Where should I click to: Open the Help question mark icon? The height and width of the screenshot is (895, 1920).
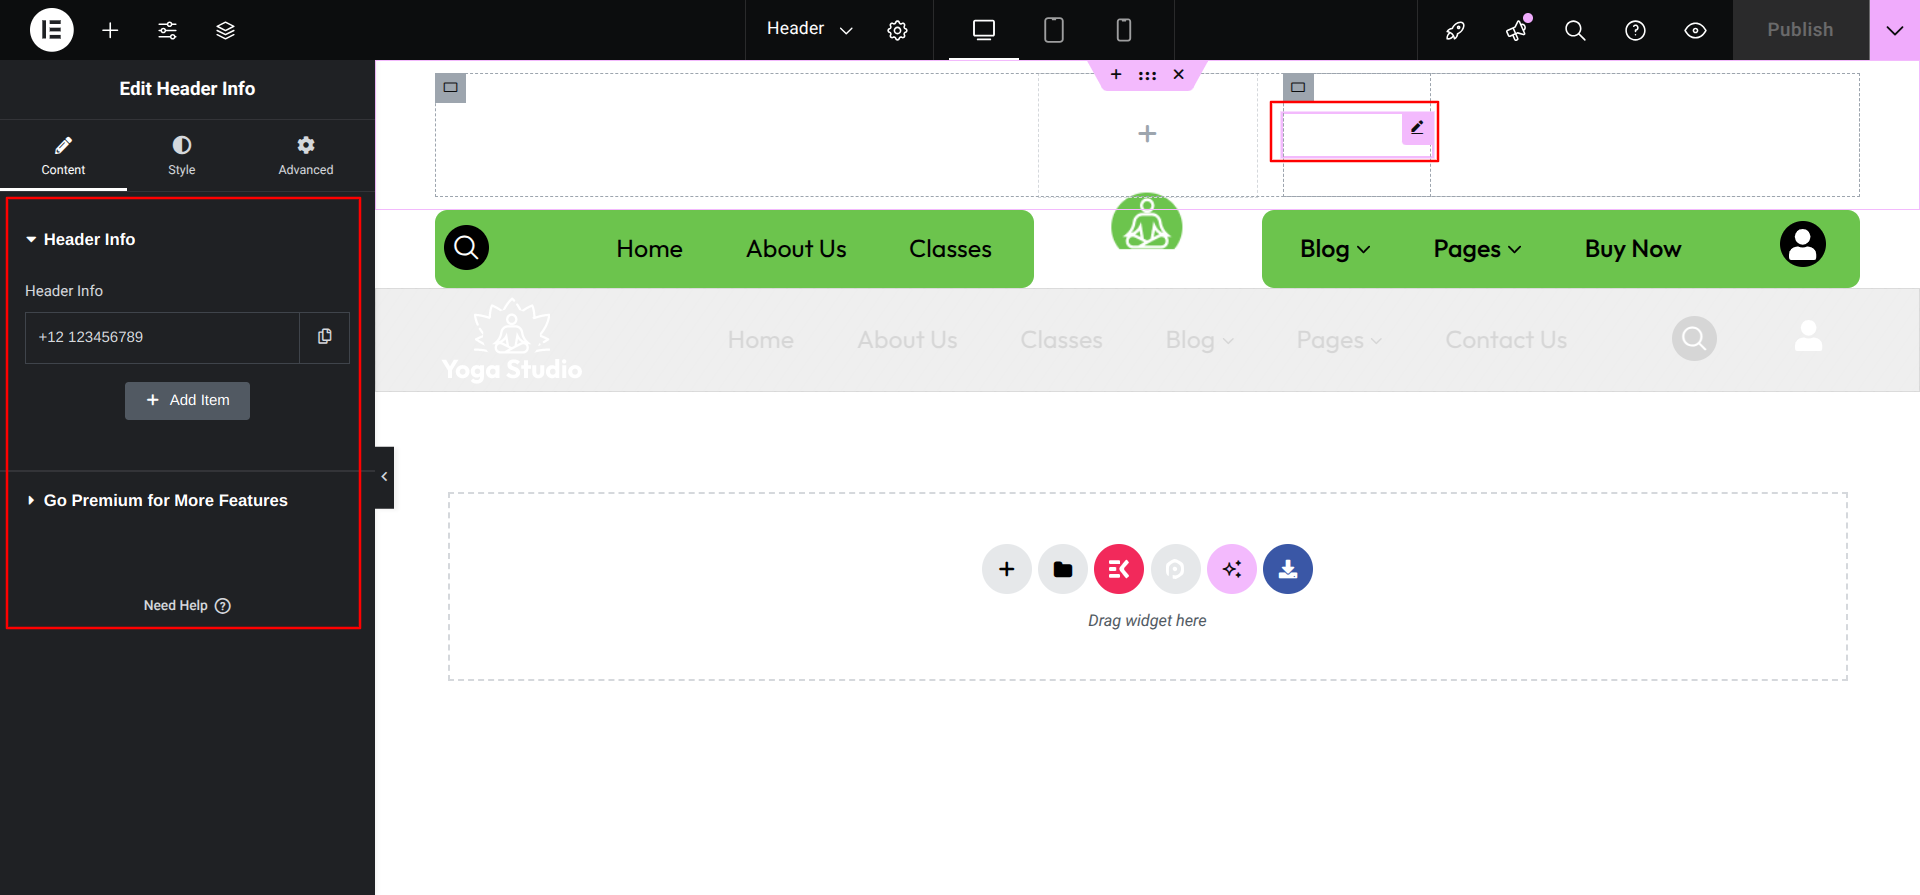click(x=1635, y=30)
